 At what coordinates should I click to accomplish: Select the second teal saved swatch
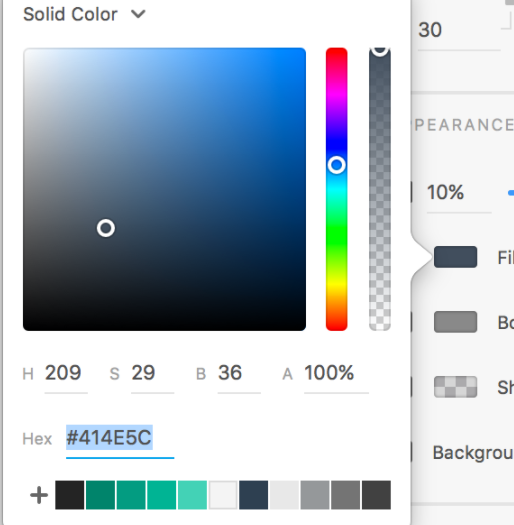[x=131, y=495]
